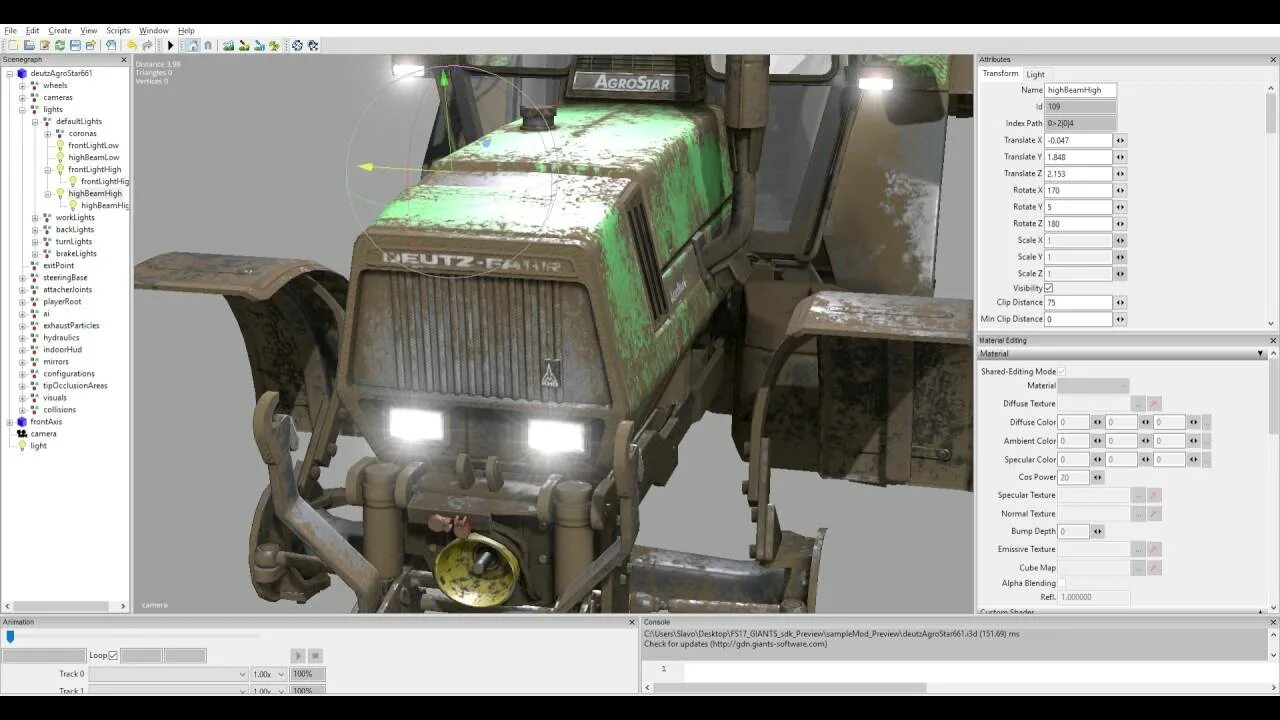Collapse the lights tree node
Image resolution: width=1280 pixels, height=720 pixels.
(22, 110)
